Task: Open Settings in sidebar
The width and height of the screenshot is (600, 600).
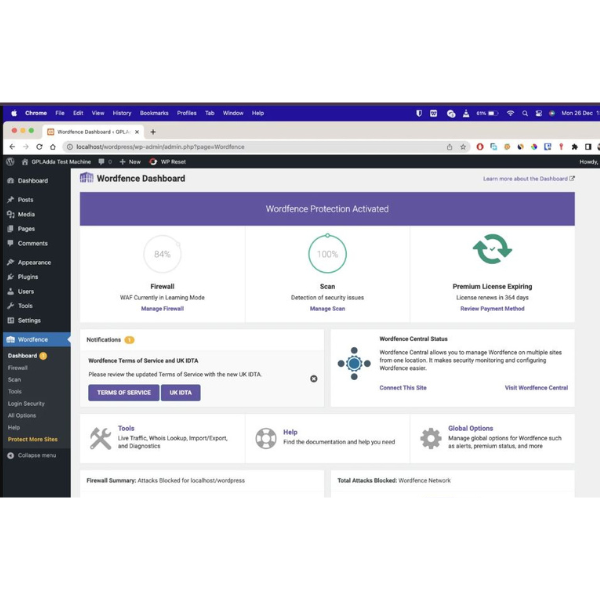Action: pyautogui.click(x=29, y=321)
